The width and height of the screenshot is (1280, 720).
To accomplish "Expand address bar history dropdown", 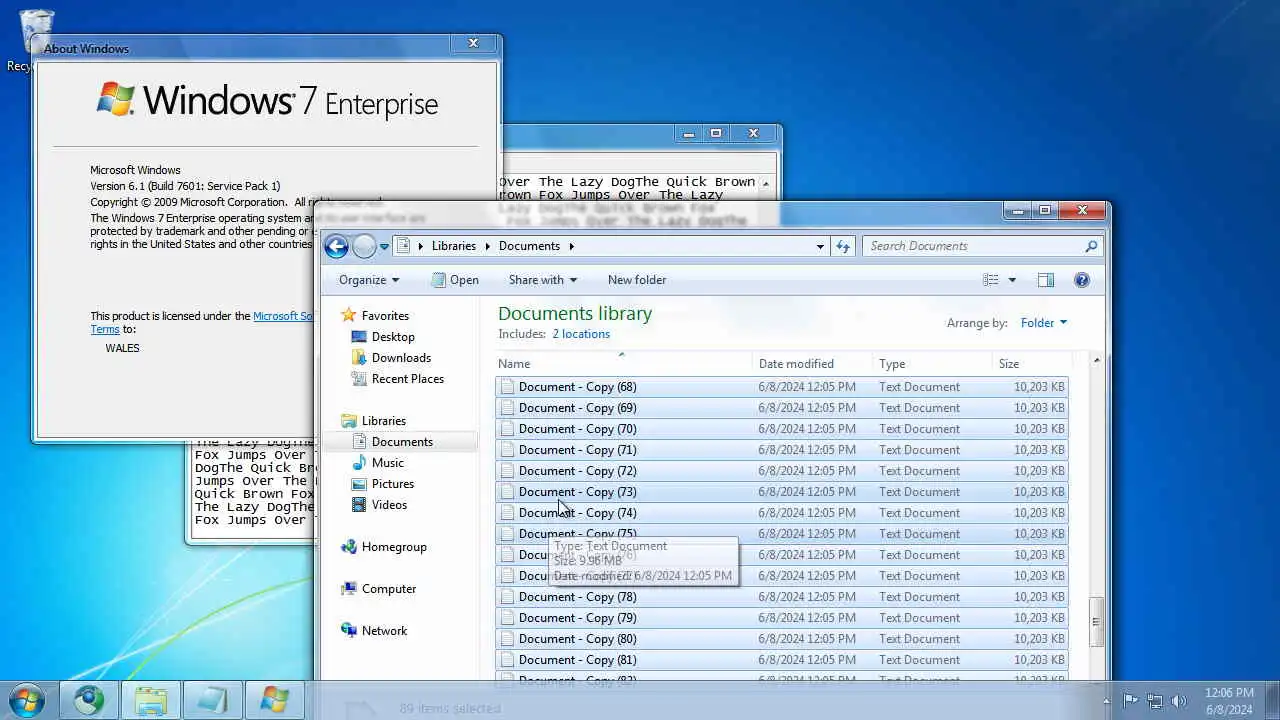I will tap(820, 246).
